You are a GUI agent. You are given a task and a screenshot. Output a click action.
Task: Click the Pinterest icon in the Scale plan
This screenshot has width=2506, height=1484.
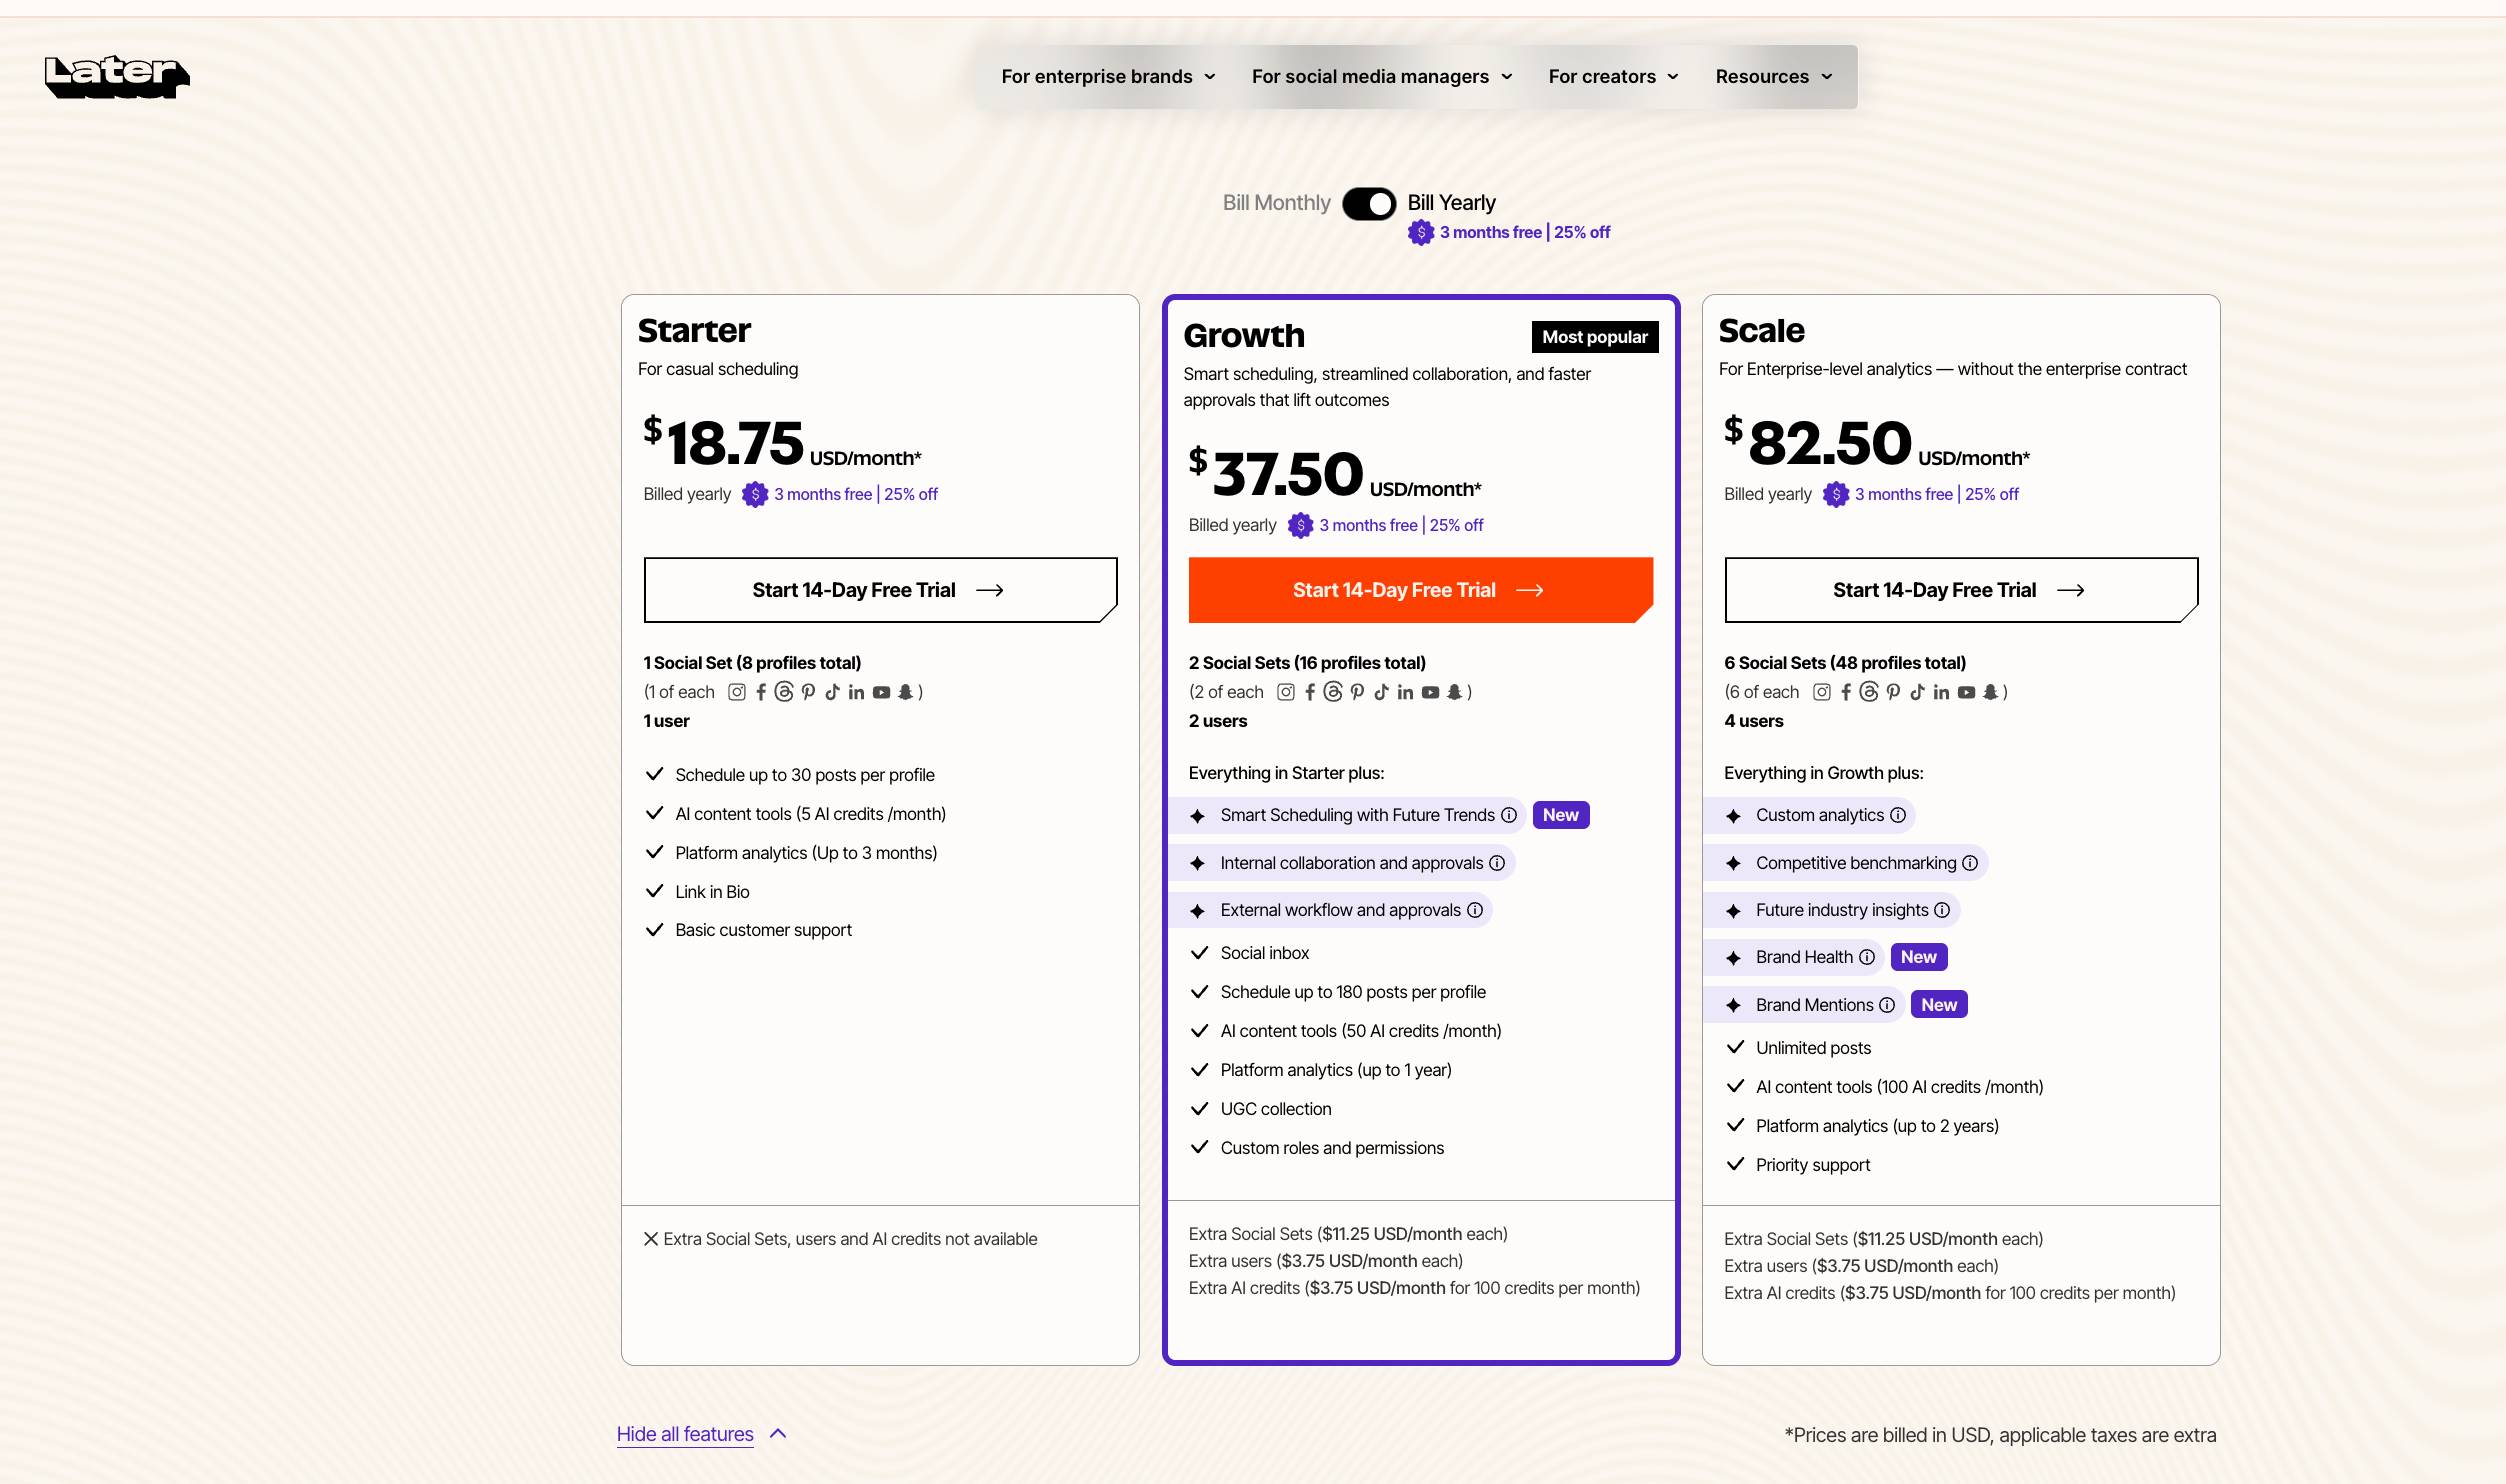point(1893,692)
